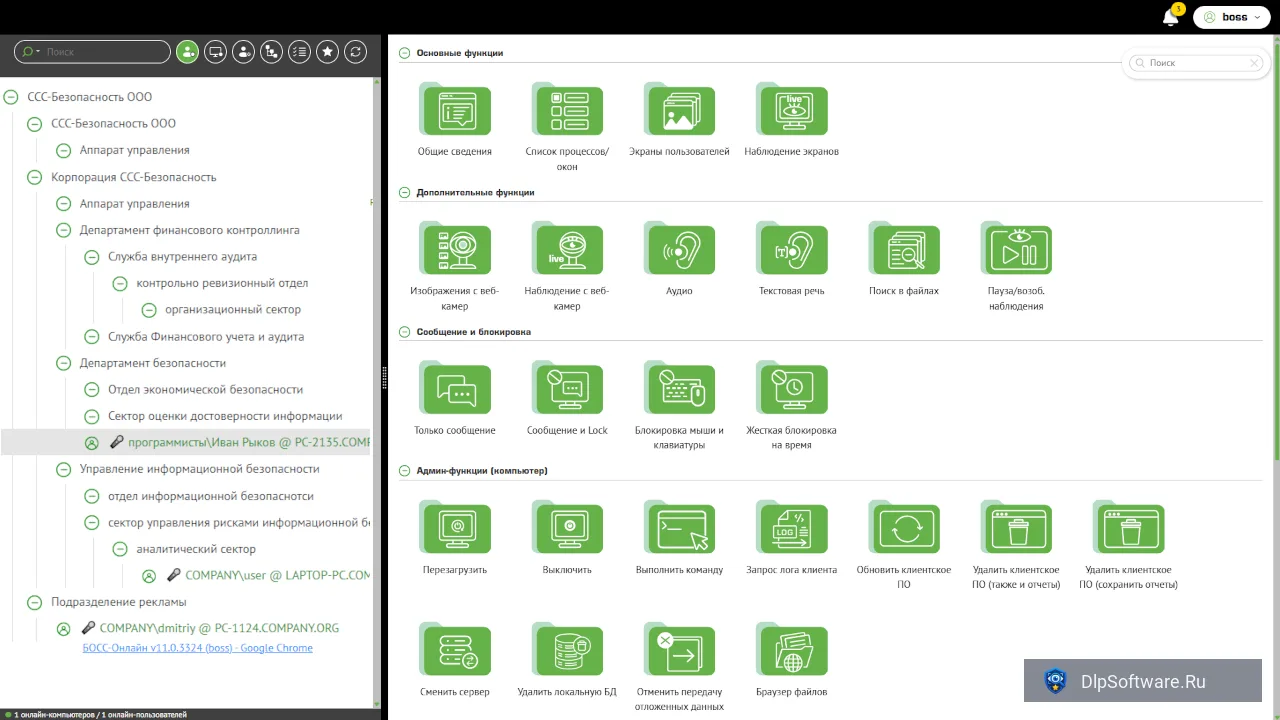The image size is (1280, 720).
Task: Click the checklist toolbar icon
Action: pos(299,52)
